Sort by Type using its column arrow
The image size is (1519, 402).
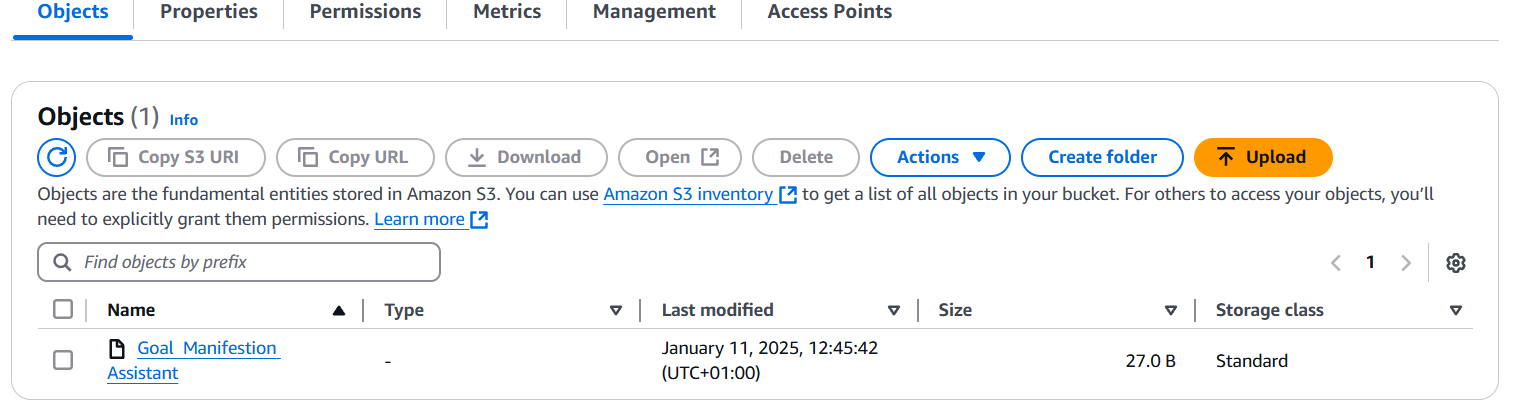616,311
